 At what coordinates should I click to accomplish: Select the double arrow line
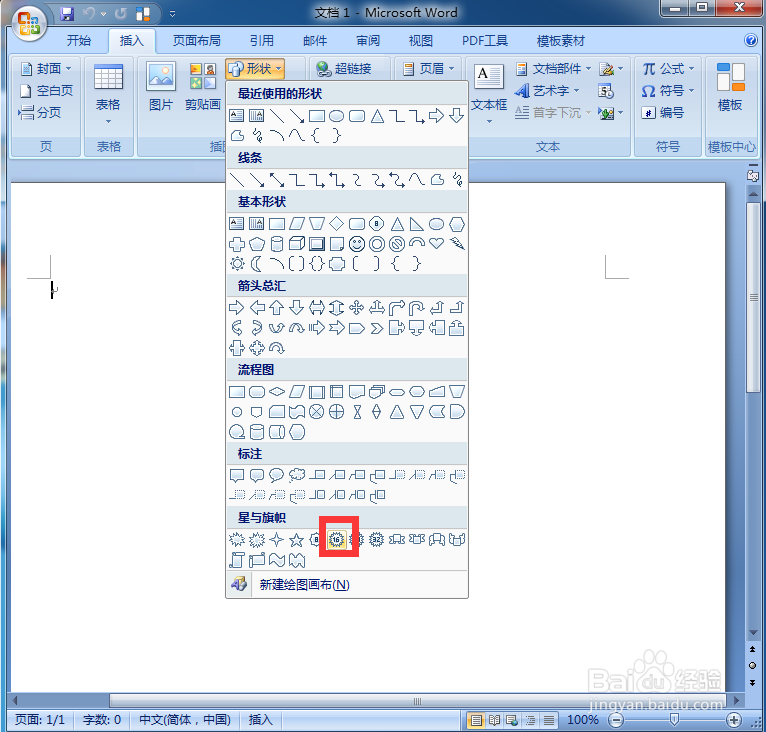point(277,180)
